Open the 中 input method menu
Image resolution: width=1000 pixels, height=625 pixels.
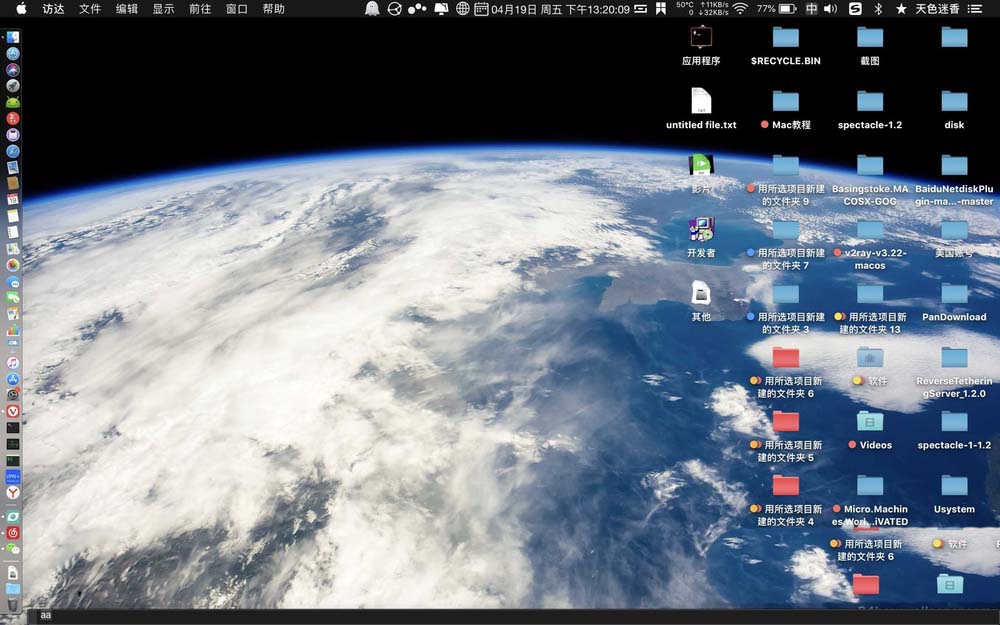pos(811,9)
